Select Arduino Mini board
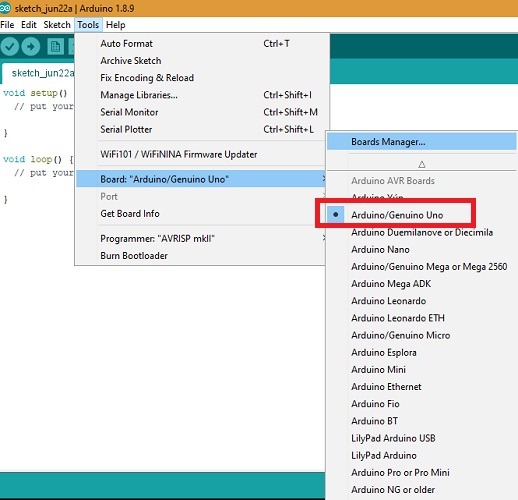Screen dimensions: 518x500 (x=422, y=370)
